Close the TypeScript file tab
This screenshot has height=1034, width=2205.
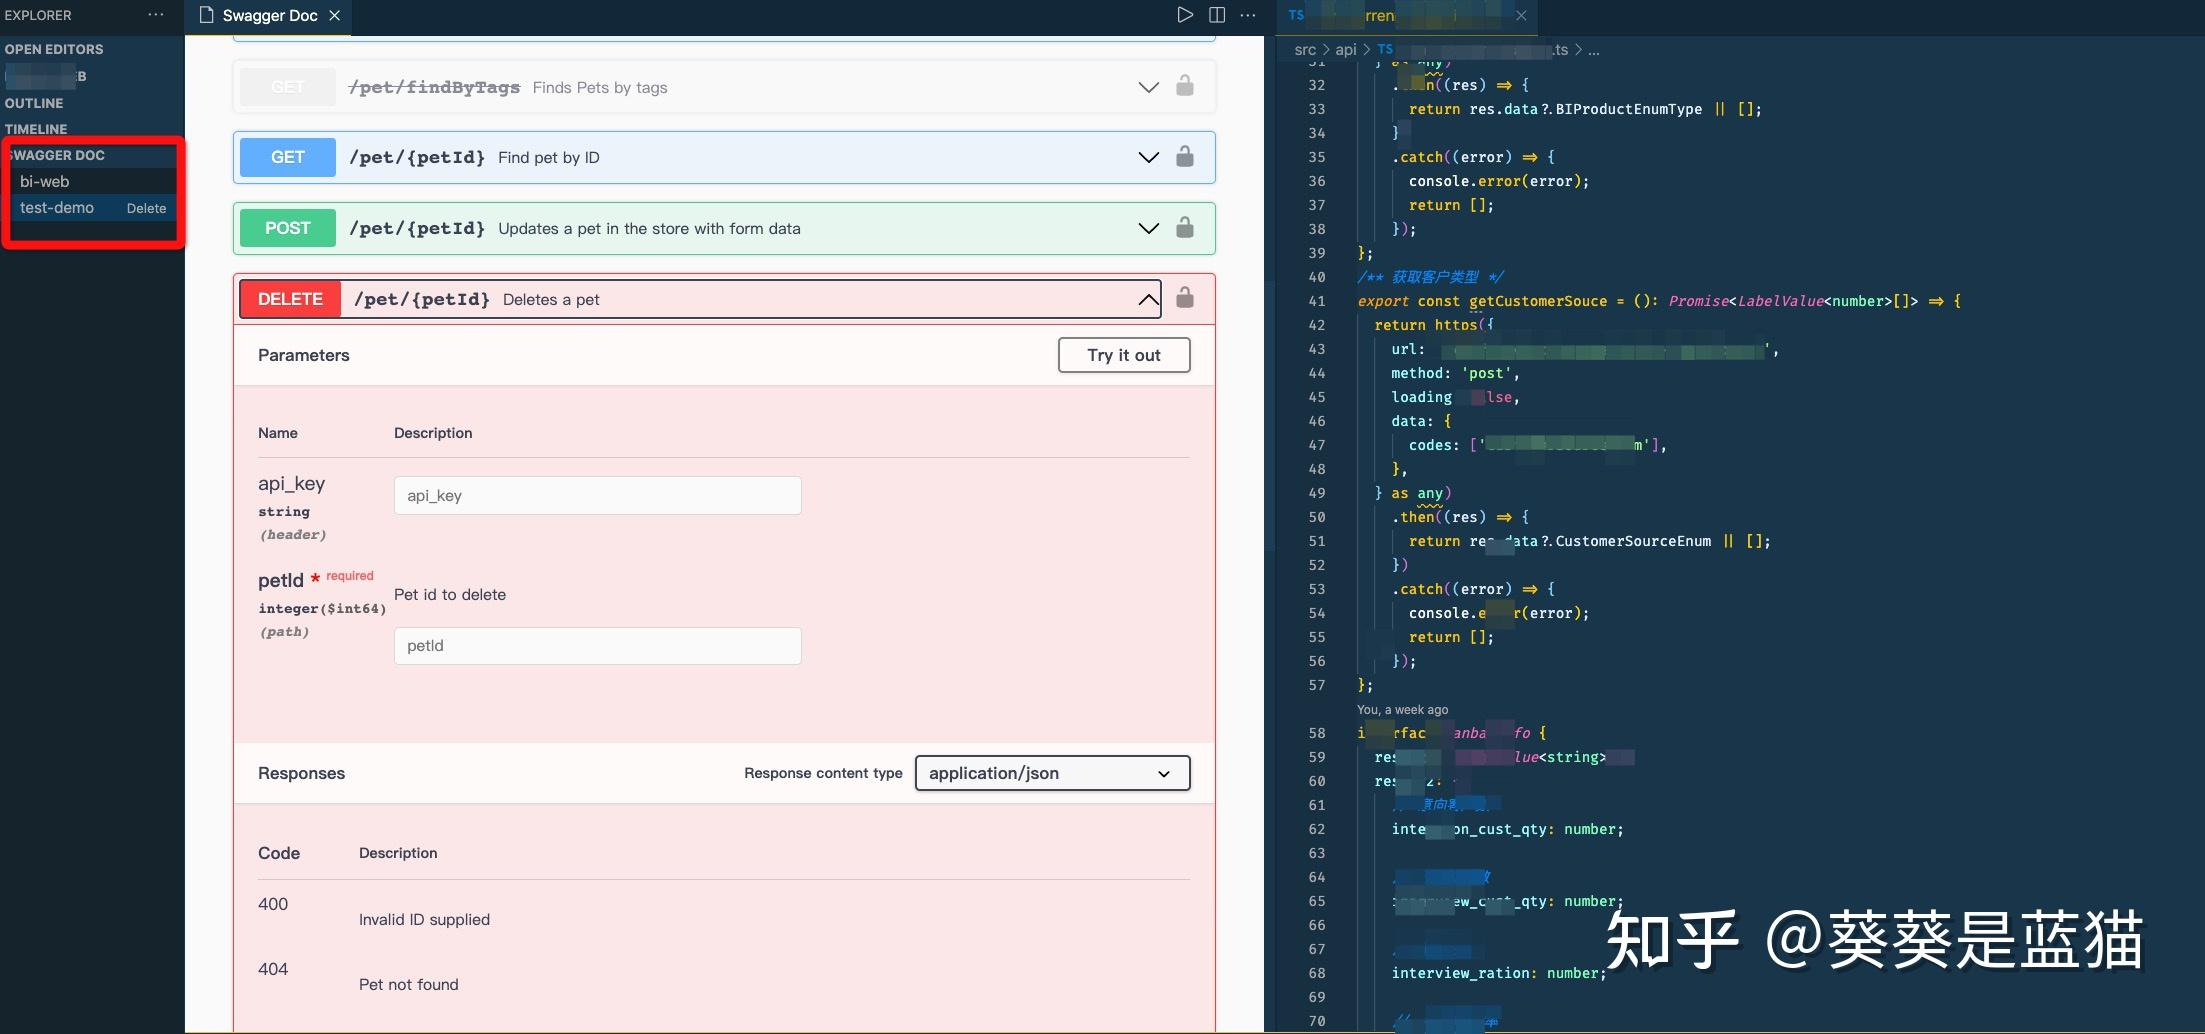[1521, 15]
